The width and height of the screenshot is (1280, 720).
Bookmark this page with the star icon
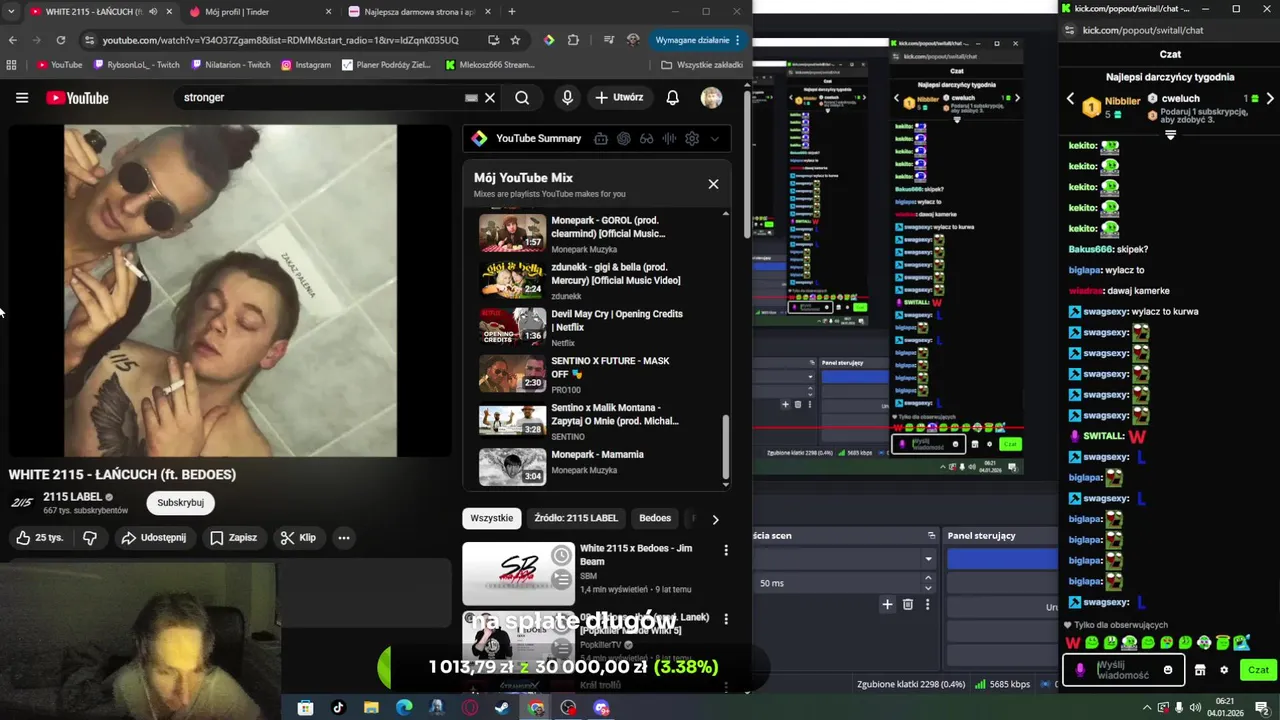515,40
